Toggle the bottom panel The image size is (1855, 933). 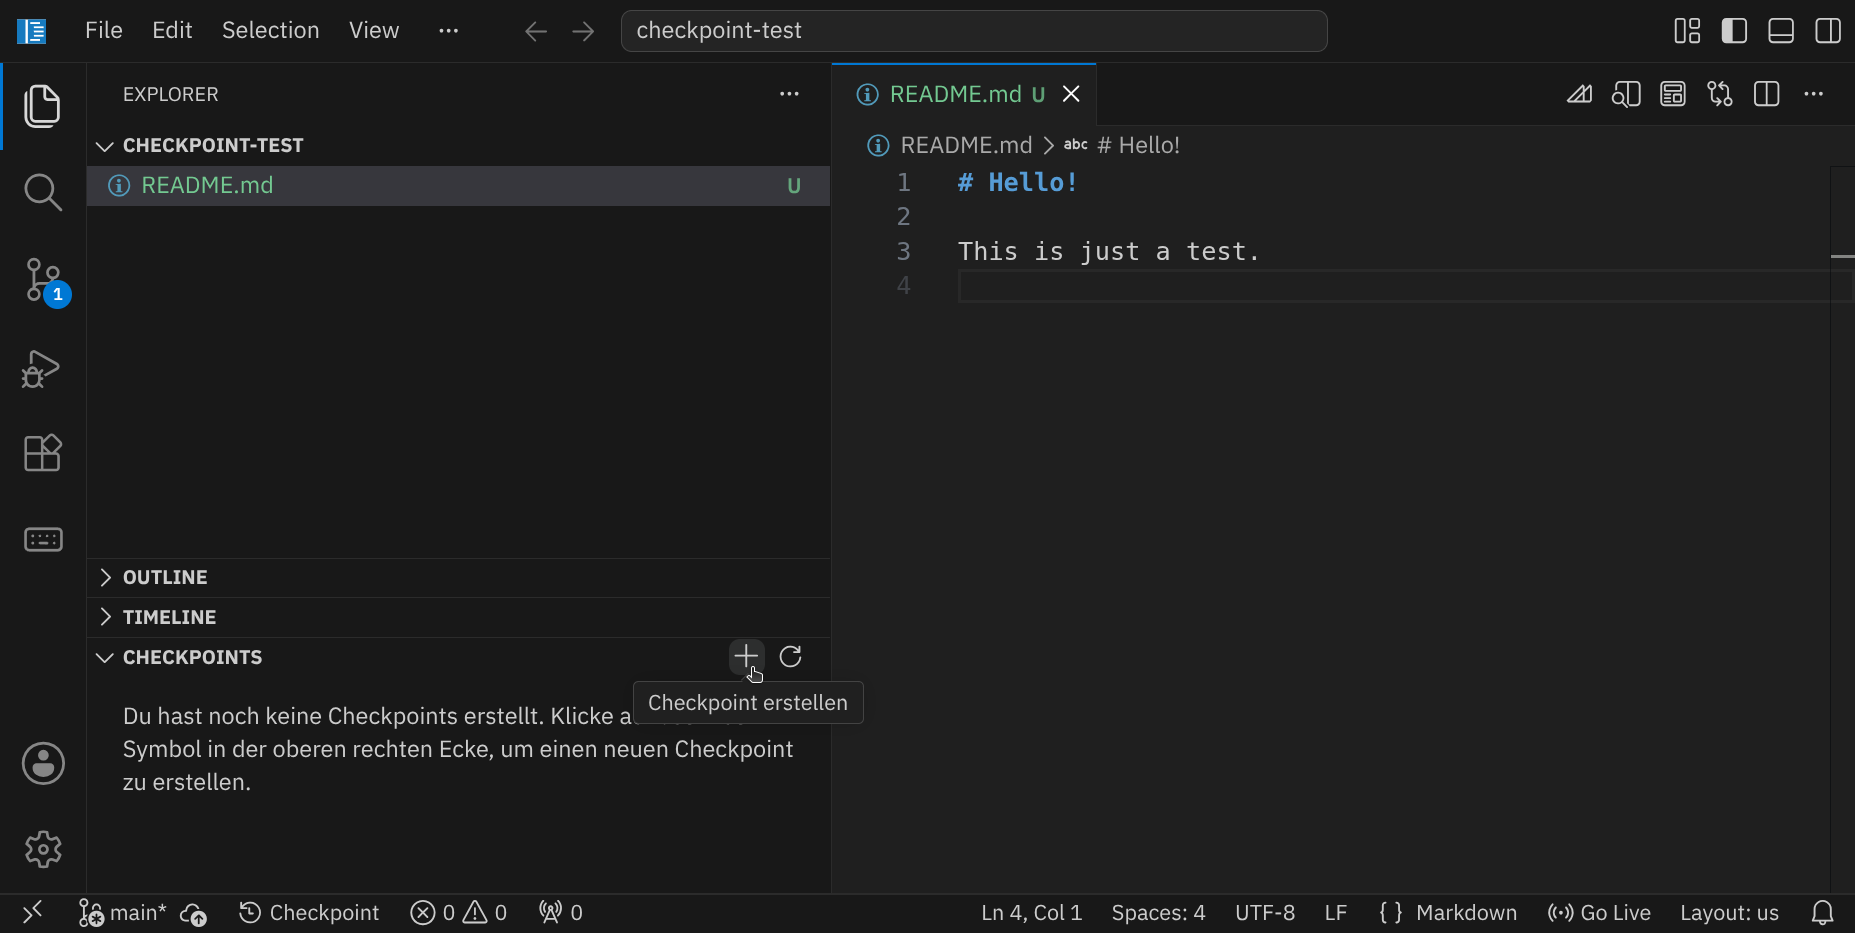(1781, 31)
